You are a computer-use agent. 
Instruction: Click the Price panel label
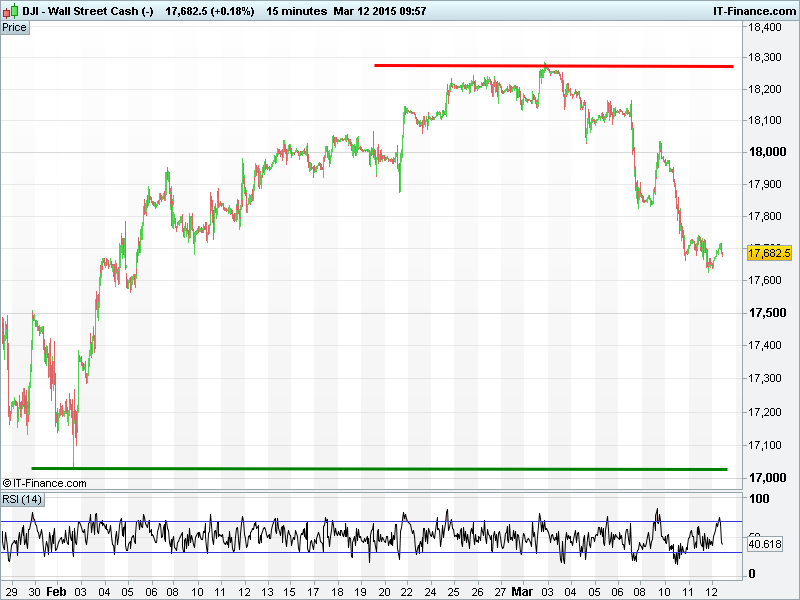[15, 27]
